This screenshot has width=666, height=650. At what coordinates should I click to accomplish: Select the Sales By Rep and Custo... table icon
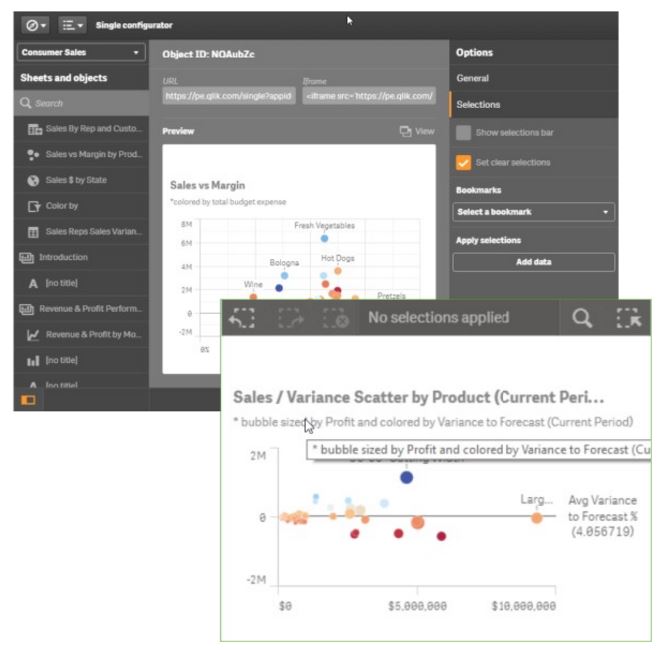click(34, 129)
